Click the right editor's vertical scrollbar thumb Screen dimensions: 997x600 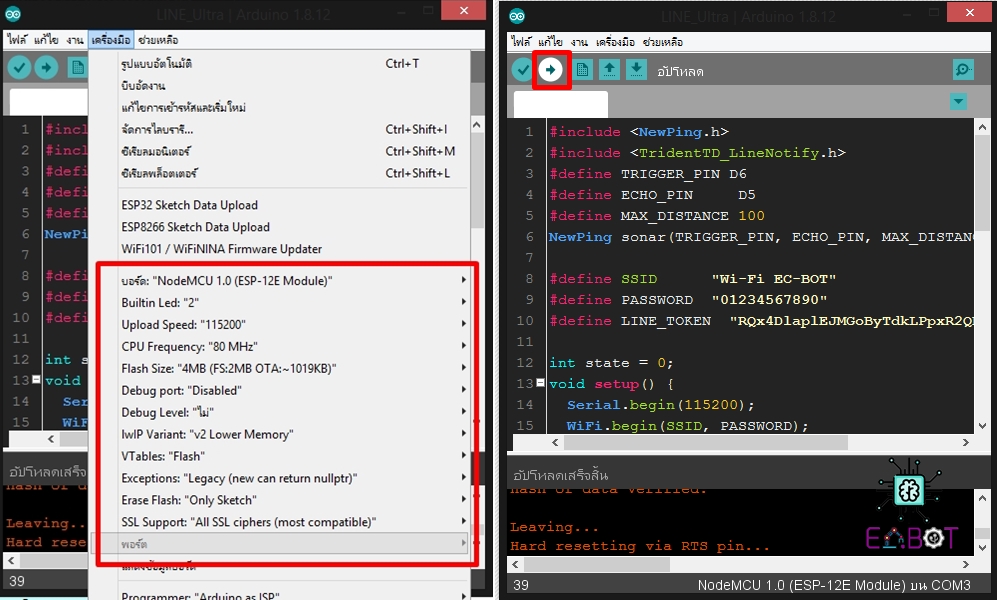pos(982,184)
